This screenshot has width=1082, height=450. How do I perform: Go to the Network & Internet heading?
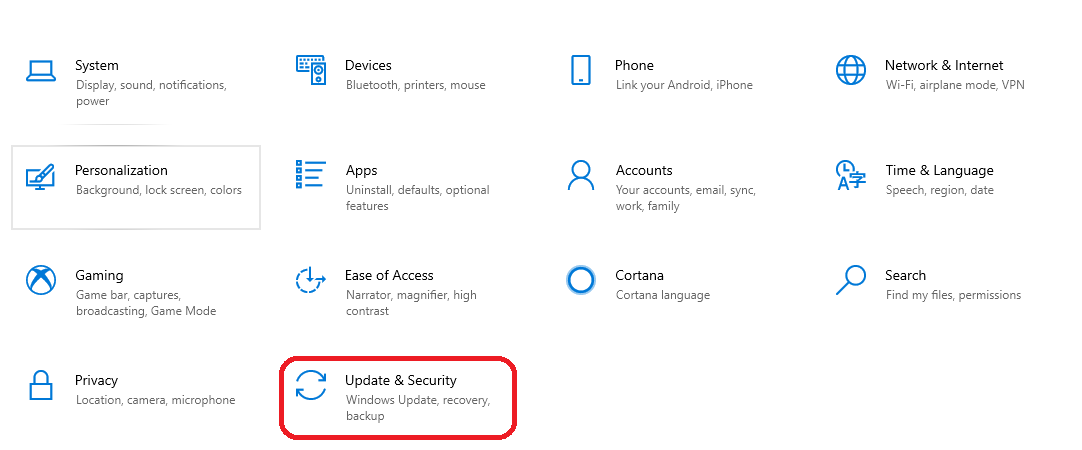coord(944,66)
